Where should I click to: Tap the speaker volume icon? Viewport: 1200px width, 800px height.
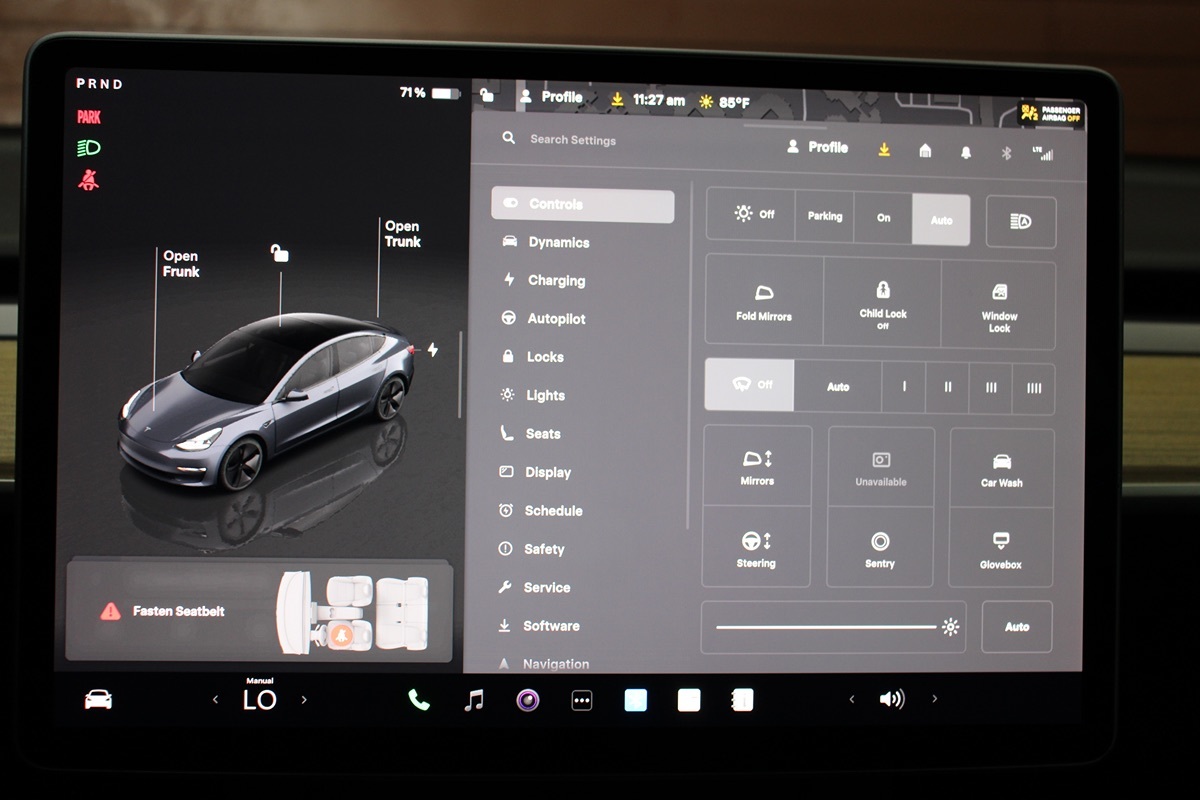coord(891,699)
